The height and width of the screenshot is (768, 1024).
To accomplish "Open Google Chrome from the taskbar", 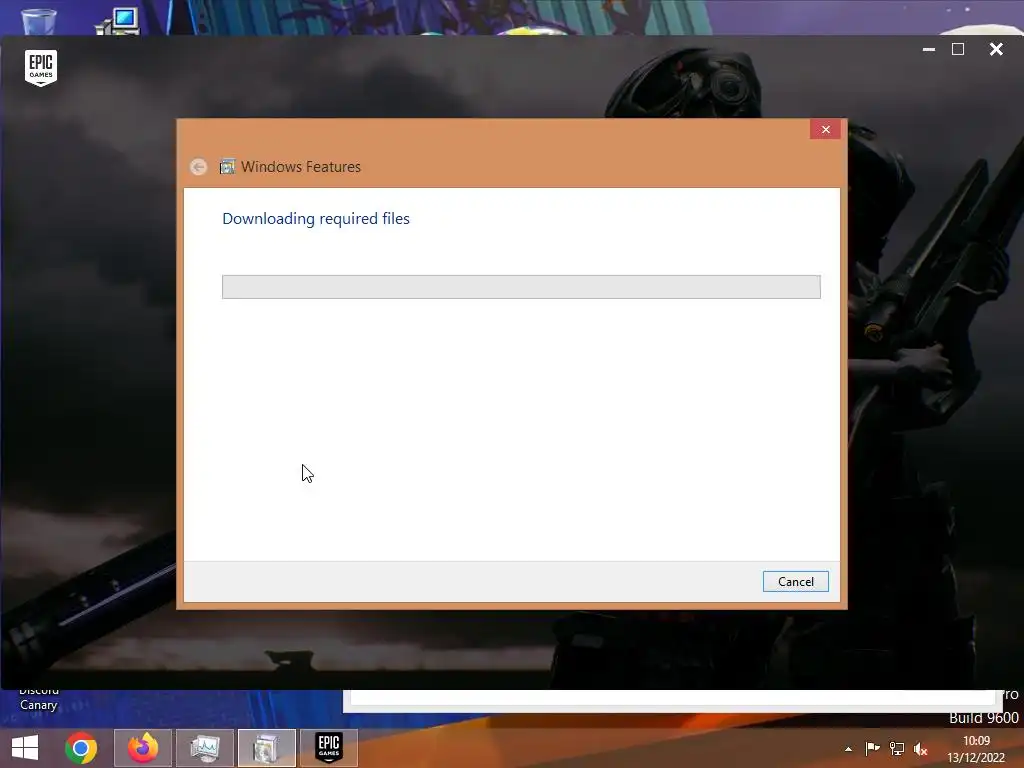I will [81, 748].
